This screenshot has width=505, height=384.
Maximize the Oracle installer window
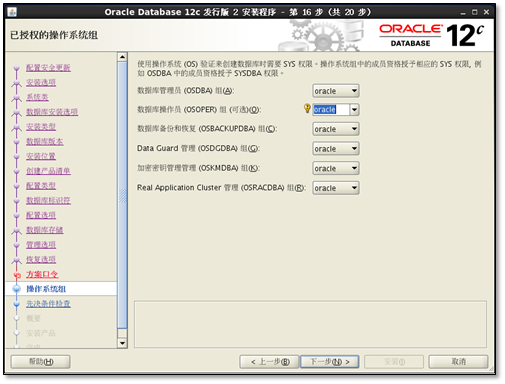(x=475, y=12)
